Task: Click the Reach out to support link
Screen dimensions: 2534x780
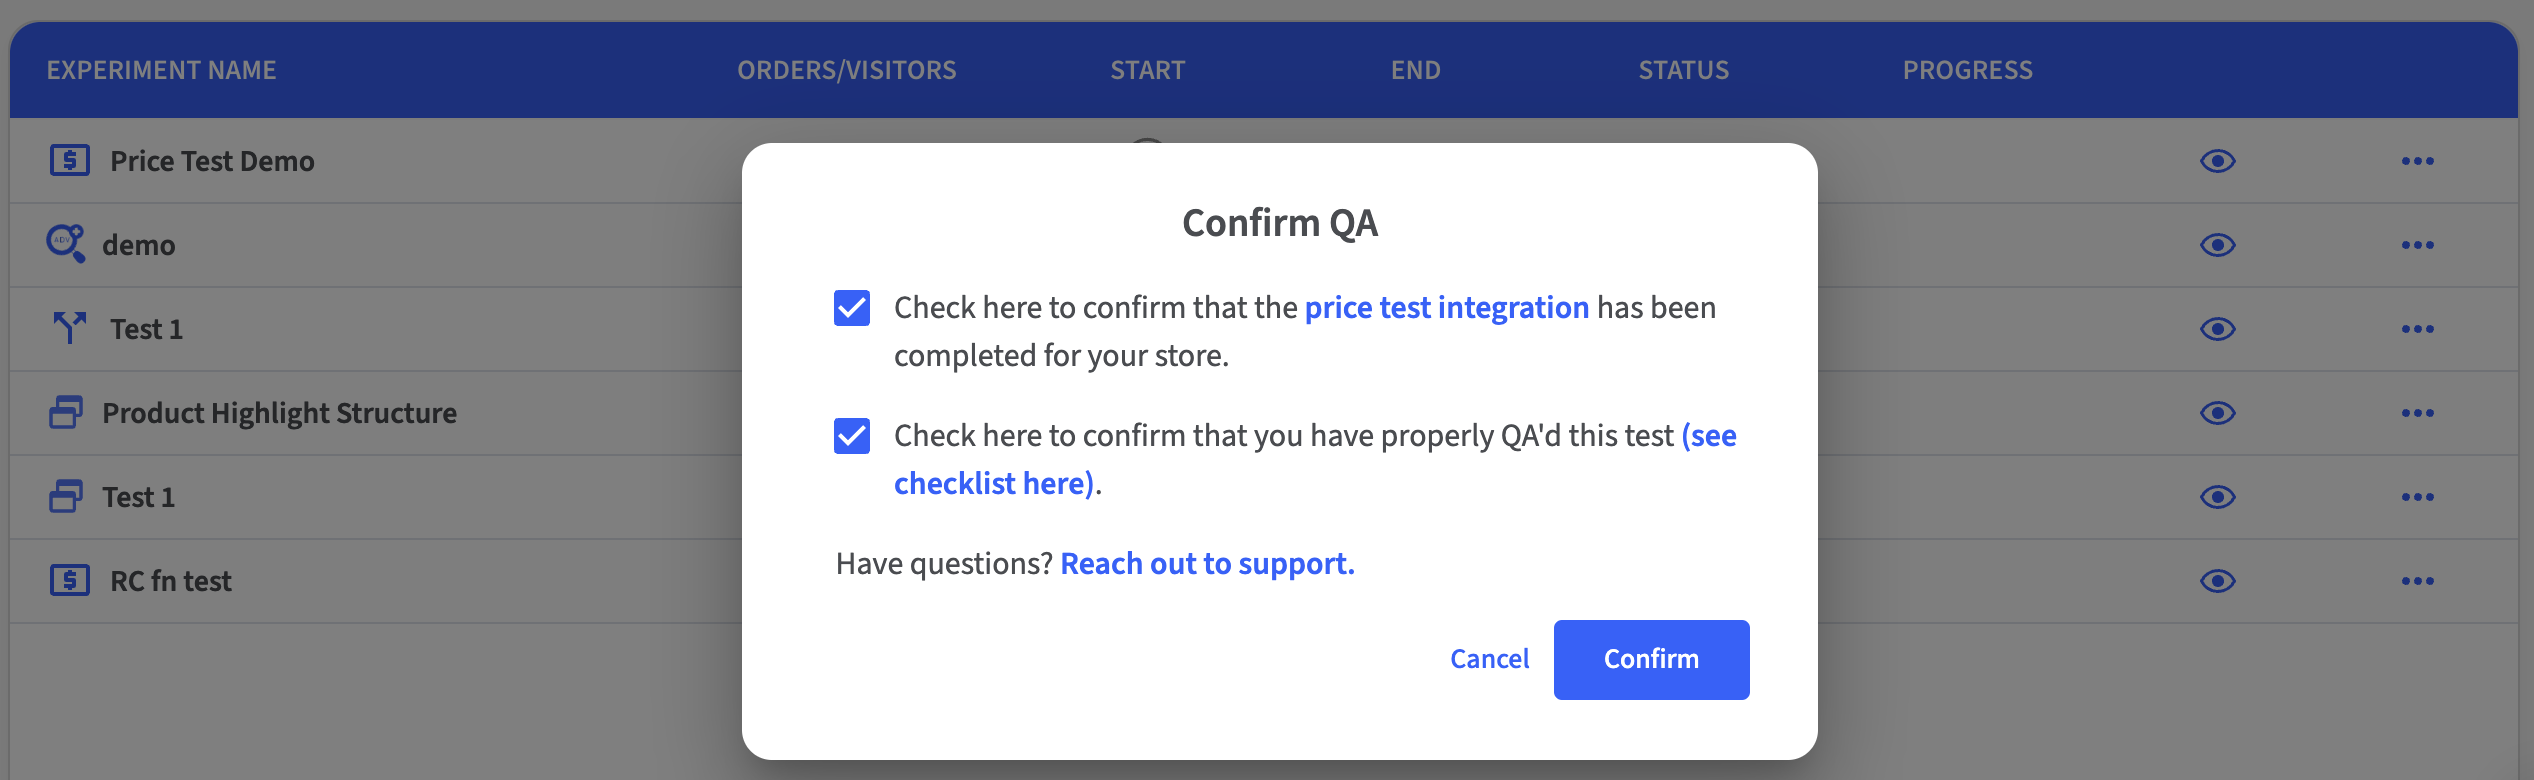Action: click(x=1207, y=564)
